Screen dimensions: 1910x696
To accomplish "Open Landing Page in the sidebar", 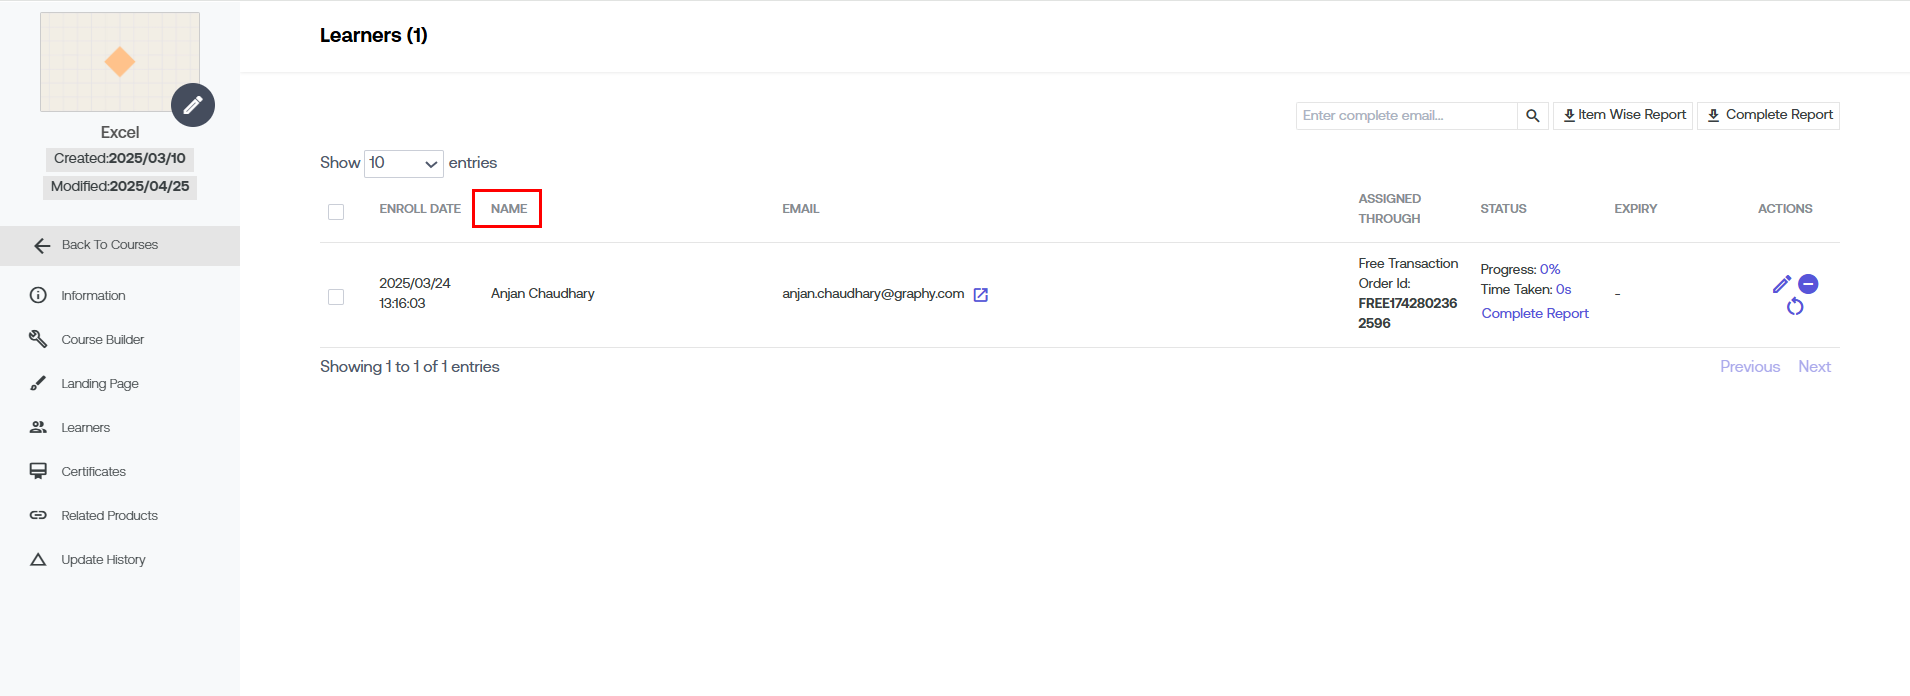I will pyautogui.click(x=99, y=384).
